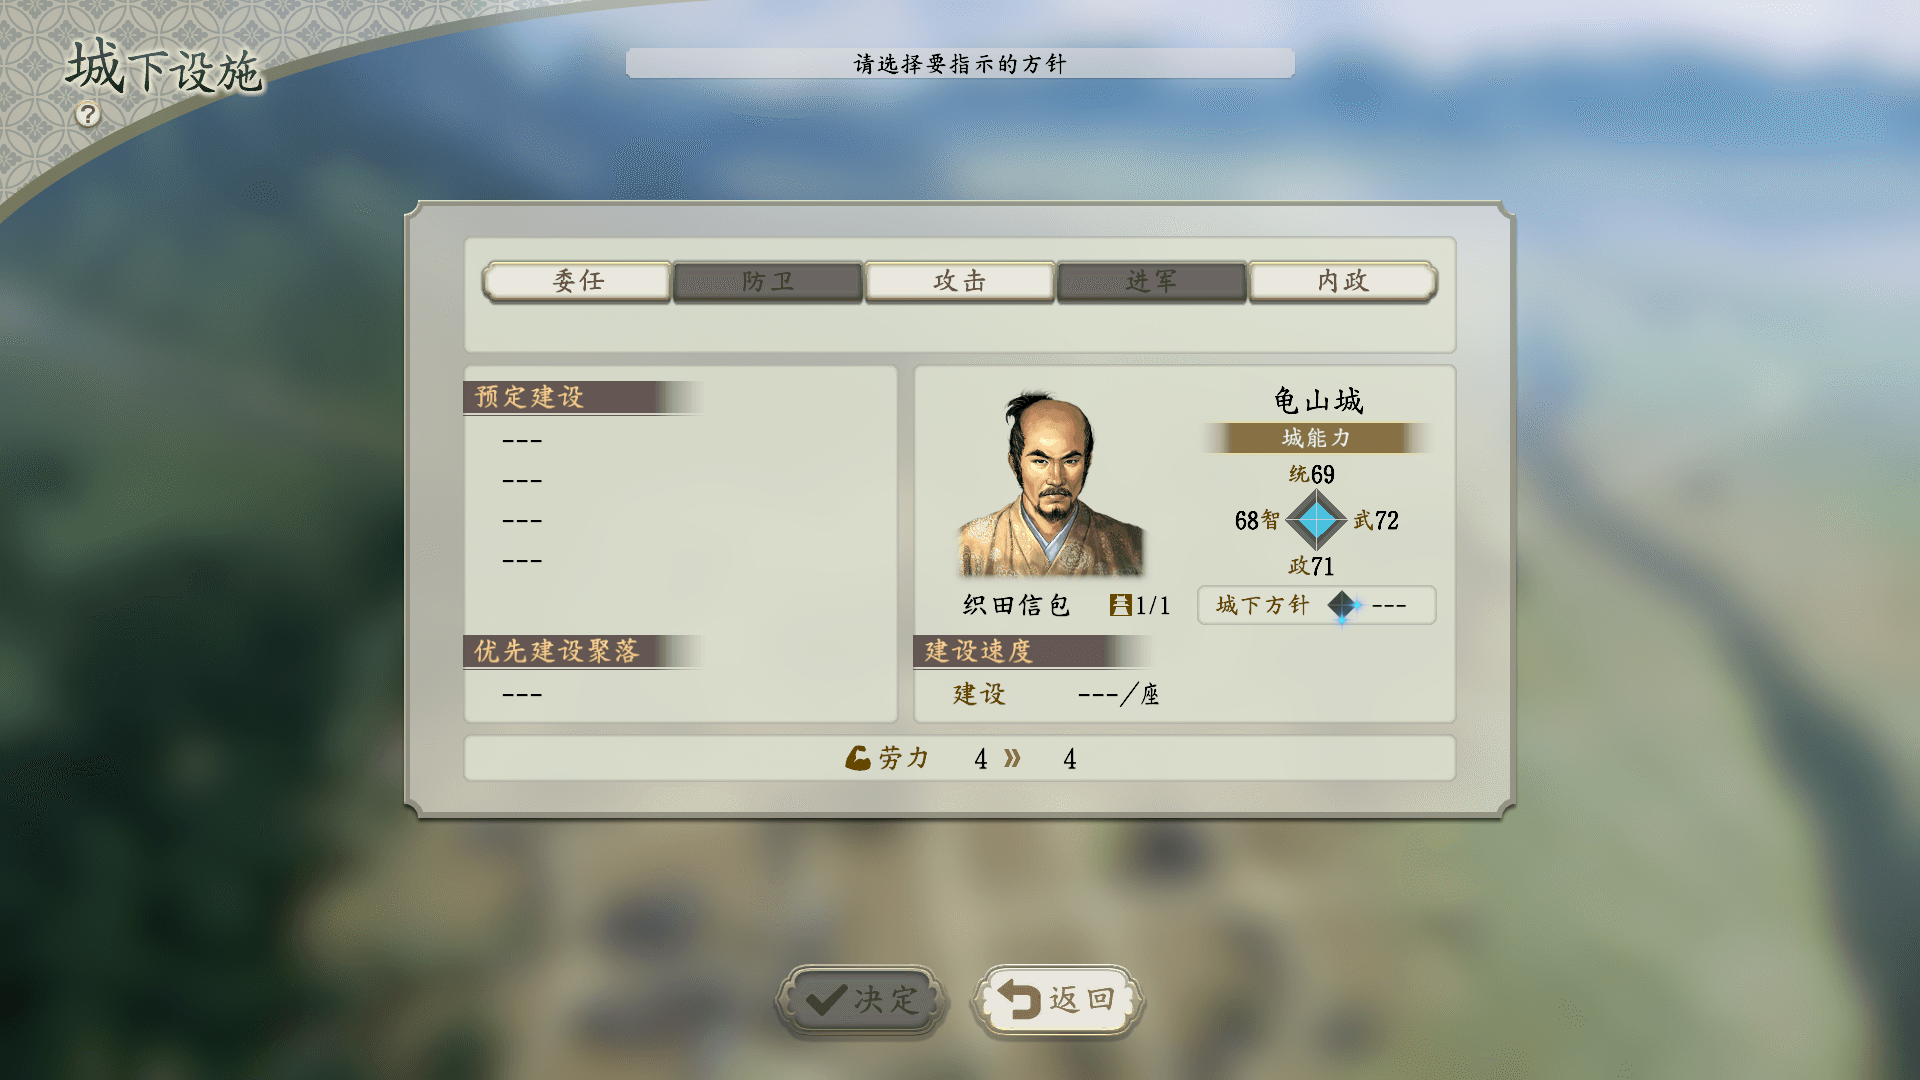
Task: Select the 进军 policy option
Action: click(1152, 281)
